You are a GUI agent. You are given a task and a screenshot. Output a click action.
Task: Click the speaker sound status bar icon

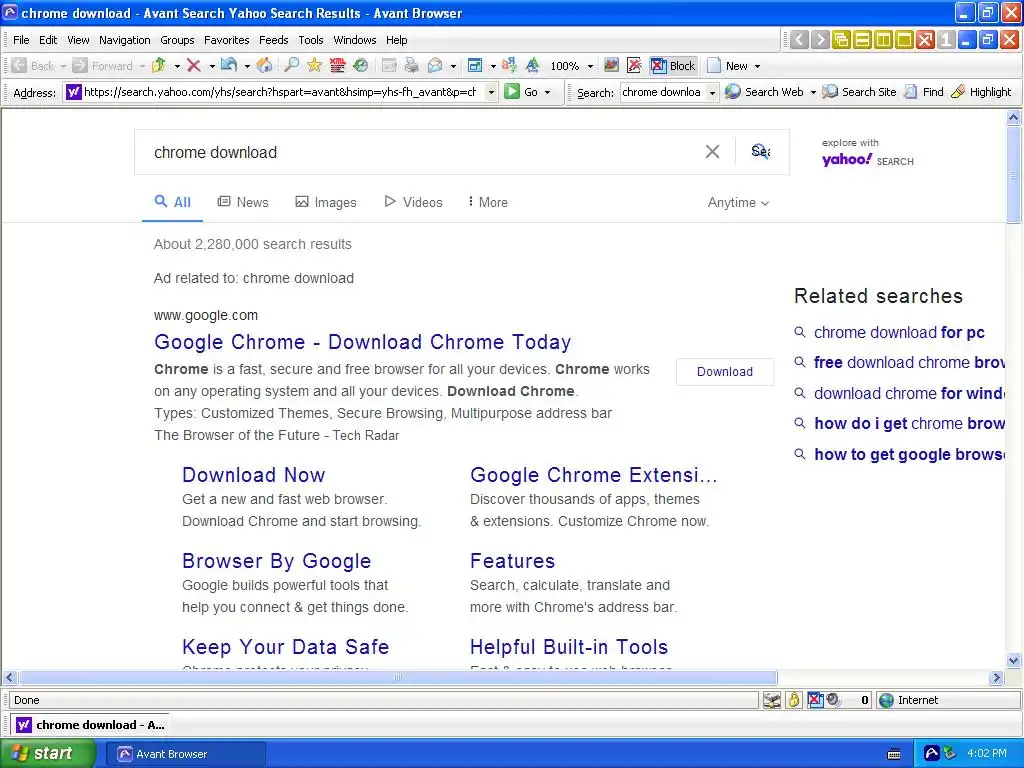point(833,700)
